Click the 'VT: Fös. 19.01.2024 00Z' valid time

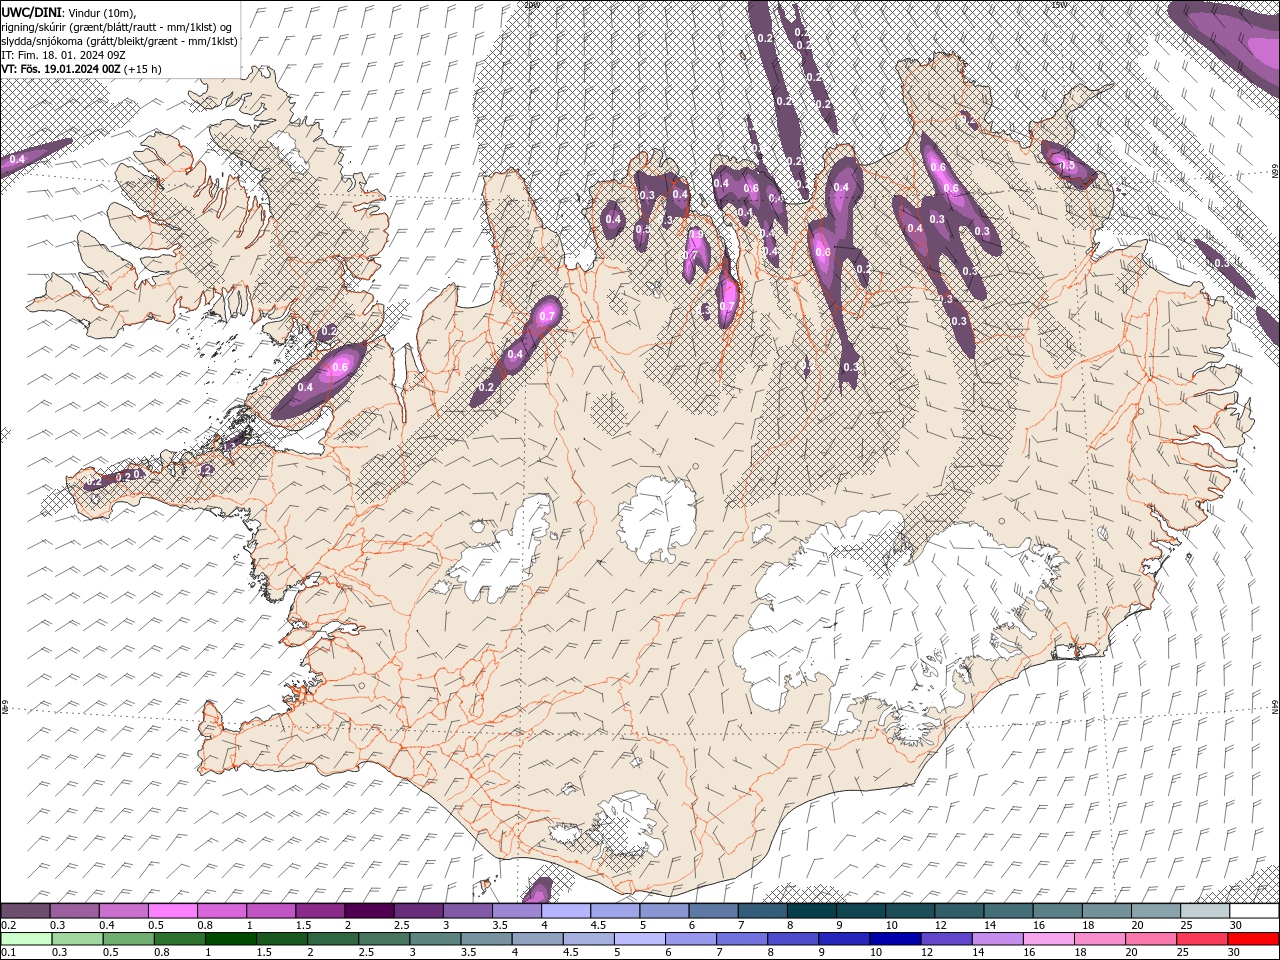(61, 69)
